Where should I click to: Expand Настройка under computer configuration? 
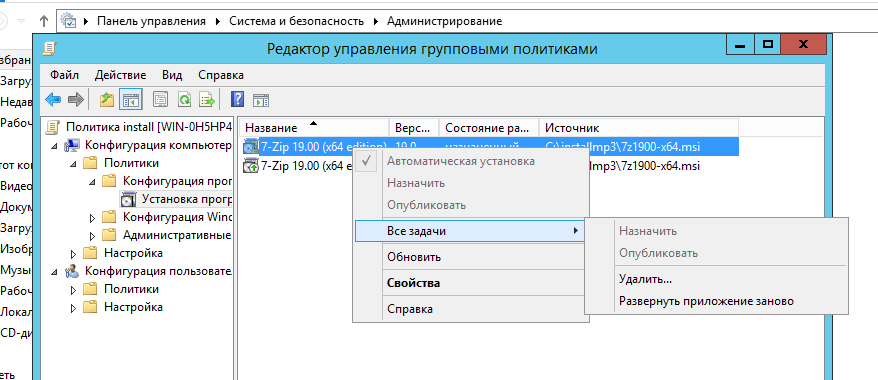73,254
